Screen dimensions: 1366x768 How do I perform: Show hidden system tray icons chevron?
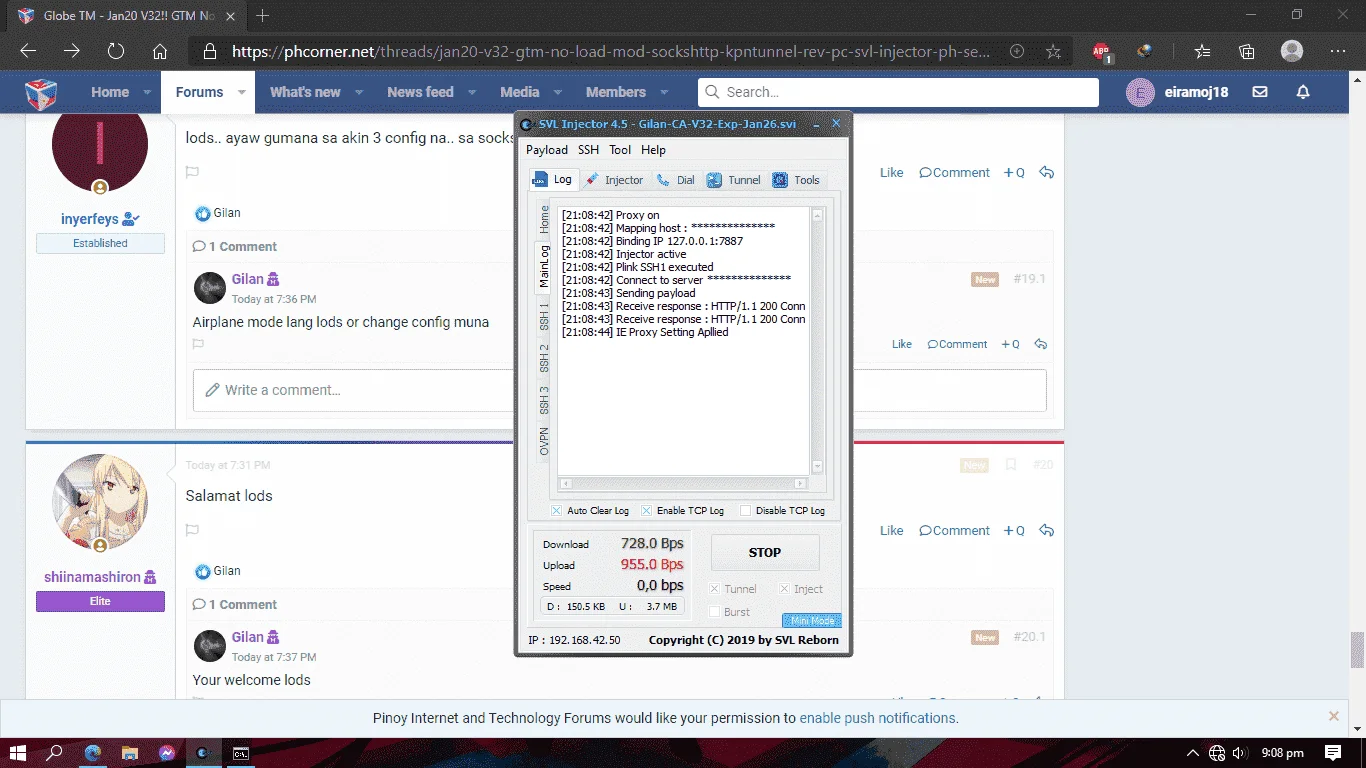tap(1193, 753)
